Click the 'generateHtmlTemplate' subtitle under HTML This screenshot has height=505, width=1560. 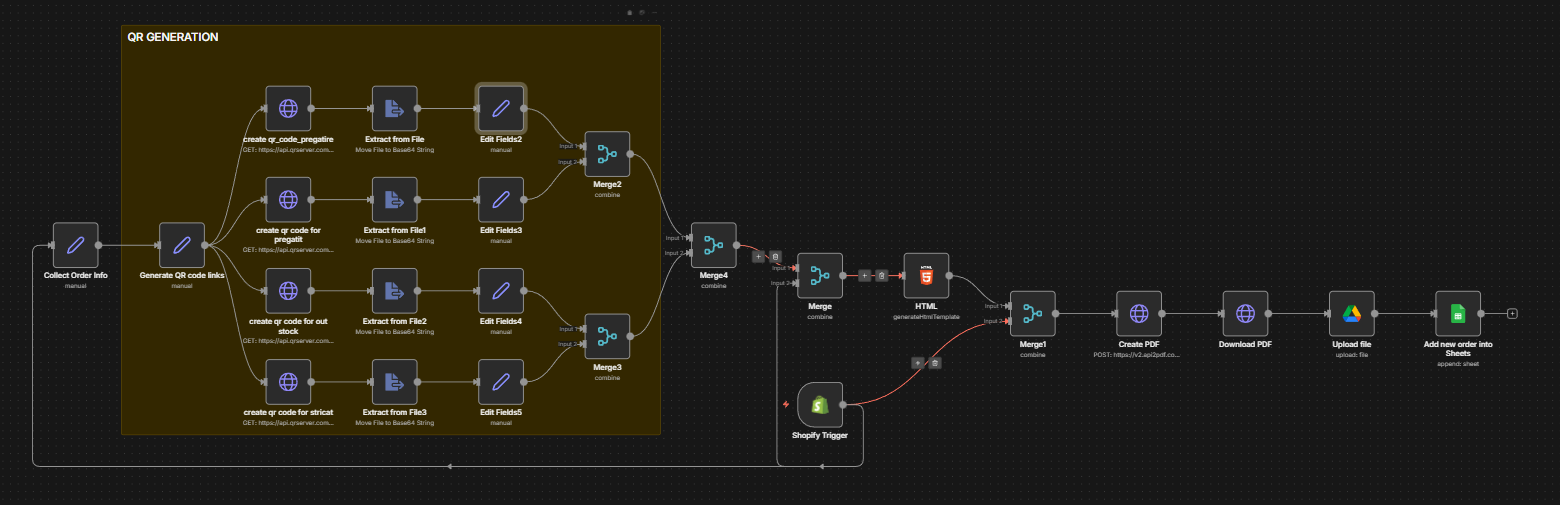click(x=926, y=316)
